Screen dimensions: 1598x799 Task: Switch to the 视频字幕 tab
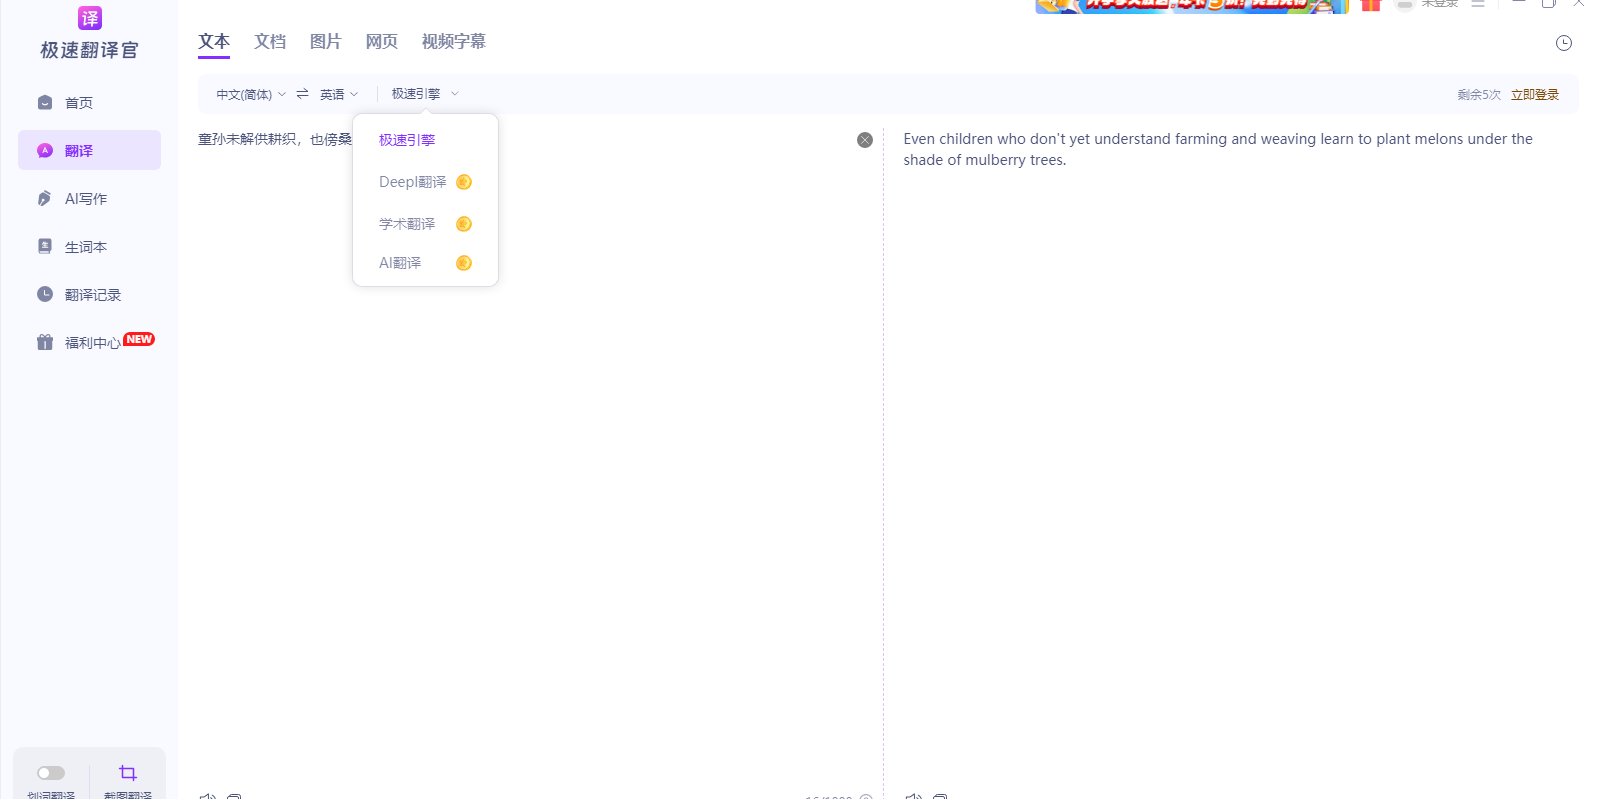tap(453, 42)
